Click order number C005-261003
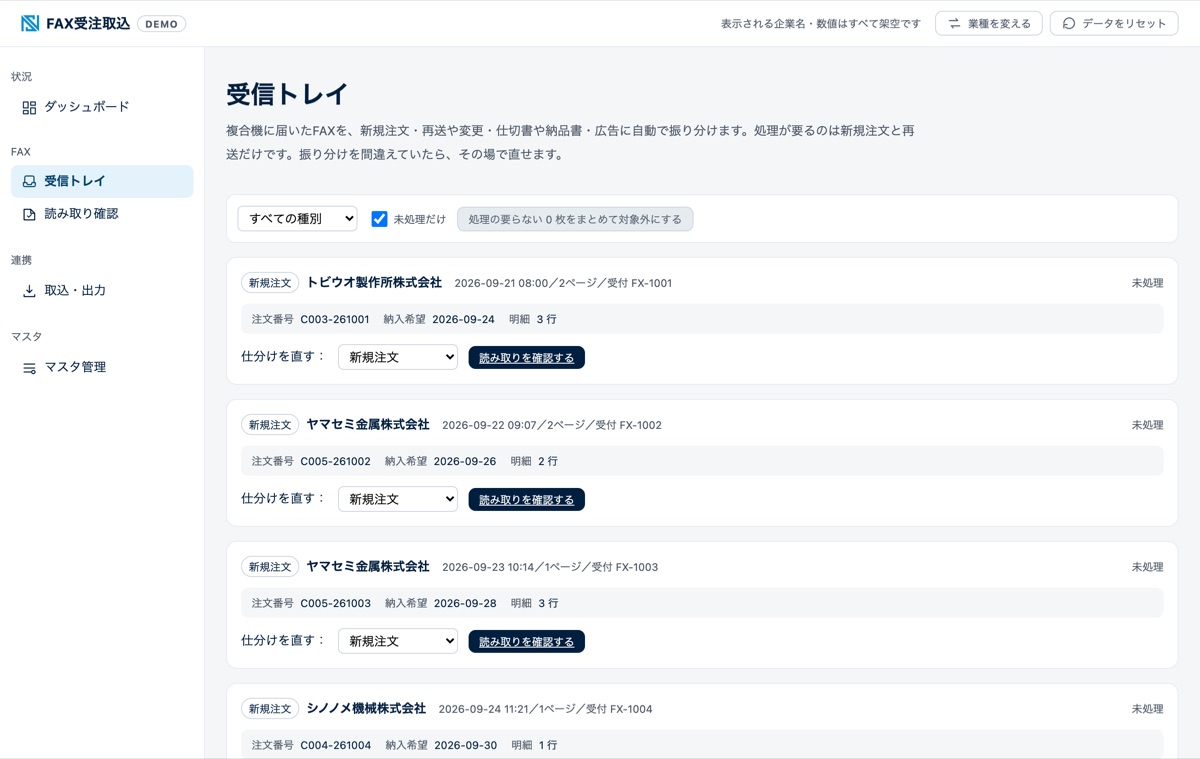The image size is (1200, 759). pyautogui.click(x=335, y=604)
